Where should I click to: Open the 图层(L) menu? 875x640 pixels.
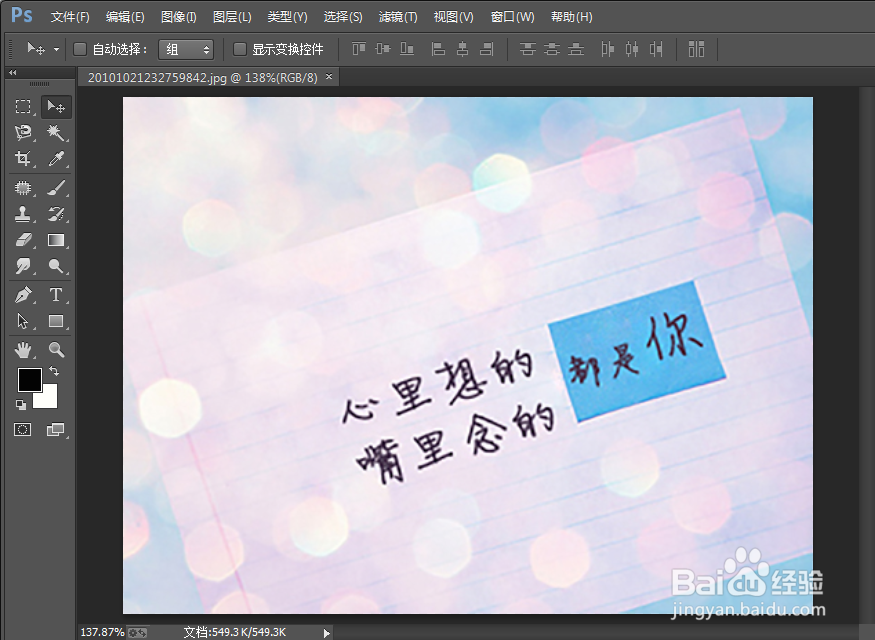[232, 17]
